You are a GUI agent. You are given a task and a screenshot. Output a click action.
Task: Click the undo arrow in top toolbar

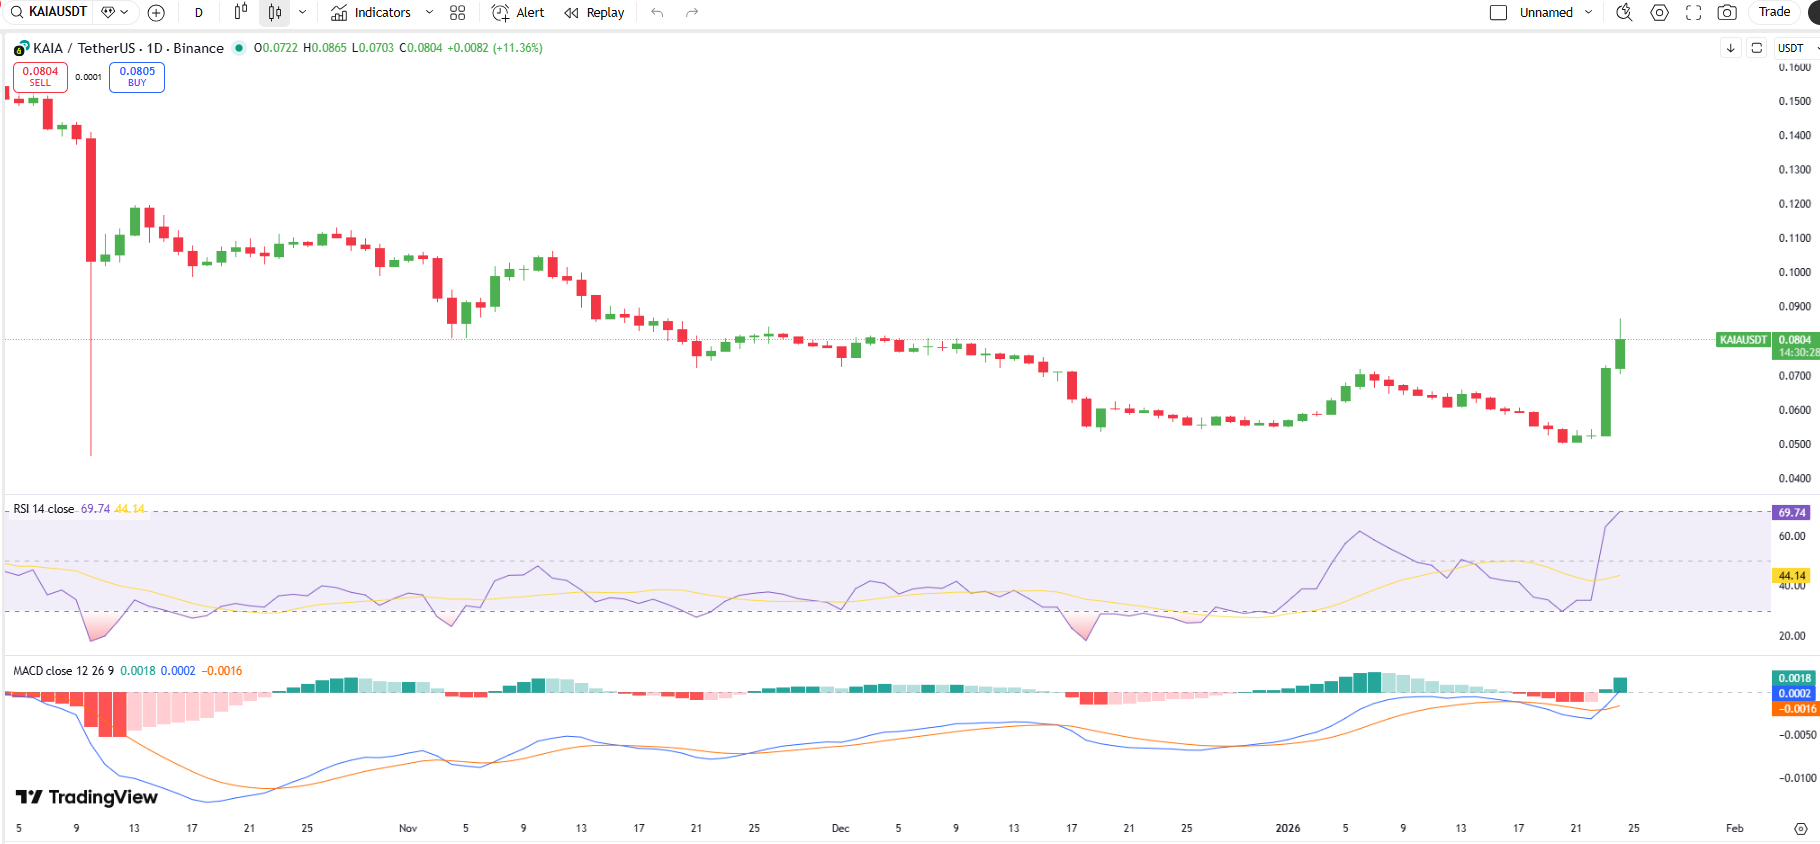pos(657,13)
